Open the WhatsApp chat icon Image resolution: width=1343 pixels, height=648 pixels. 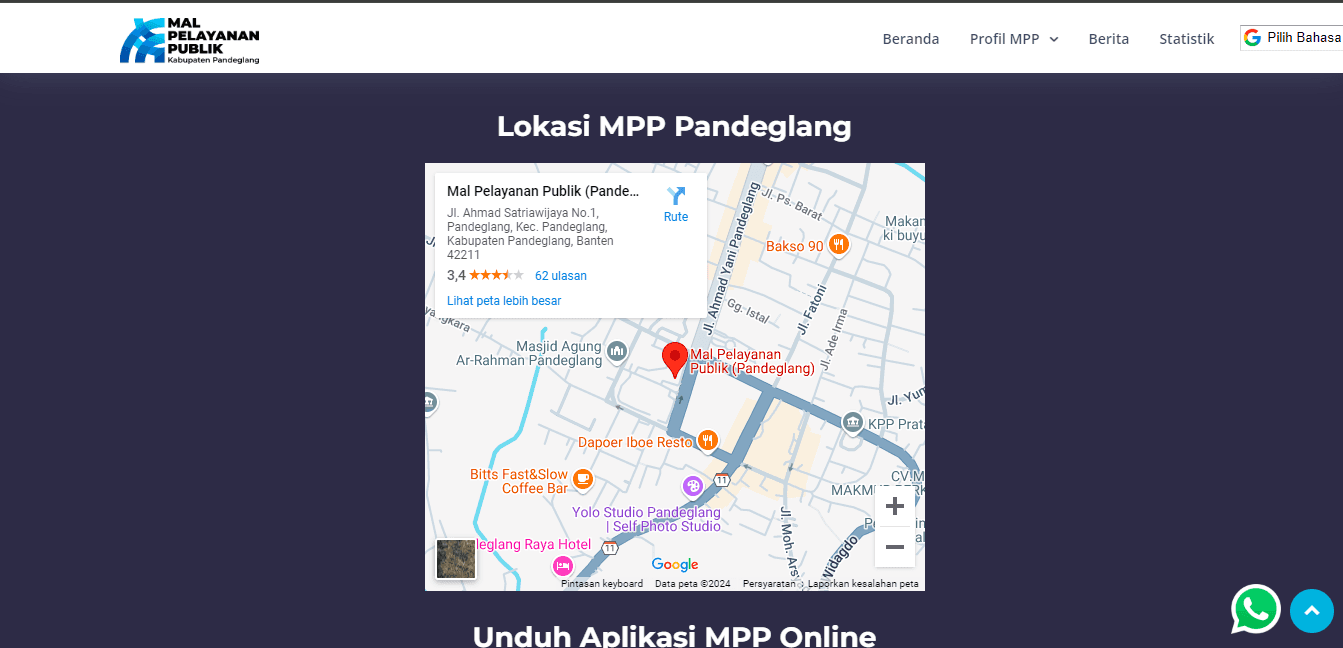(1256, 609)
